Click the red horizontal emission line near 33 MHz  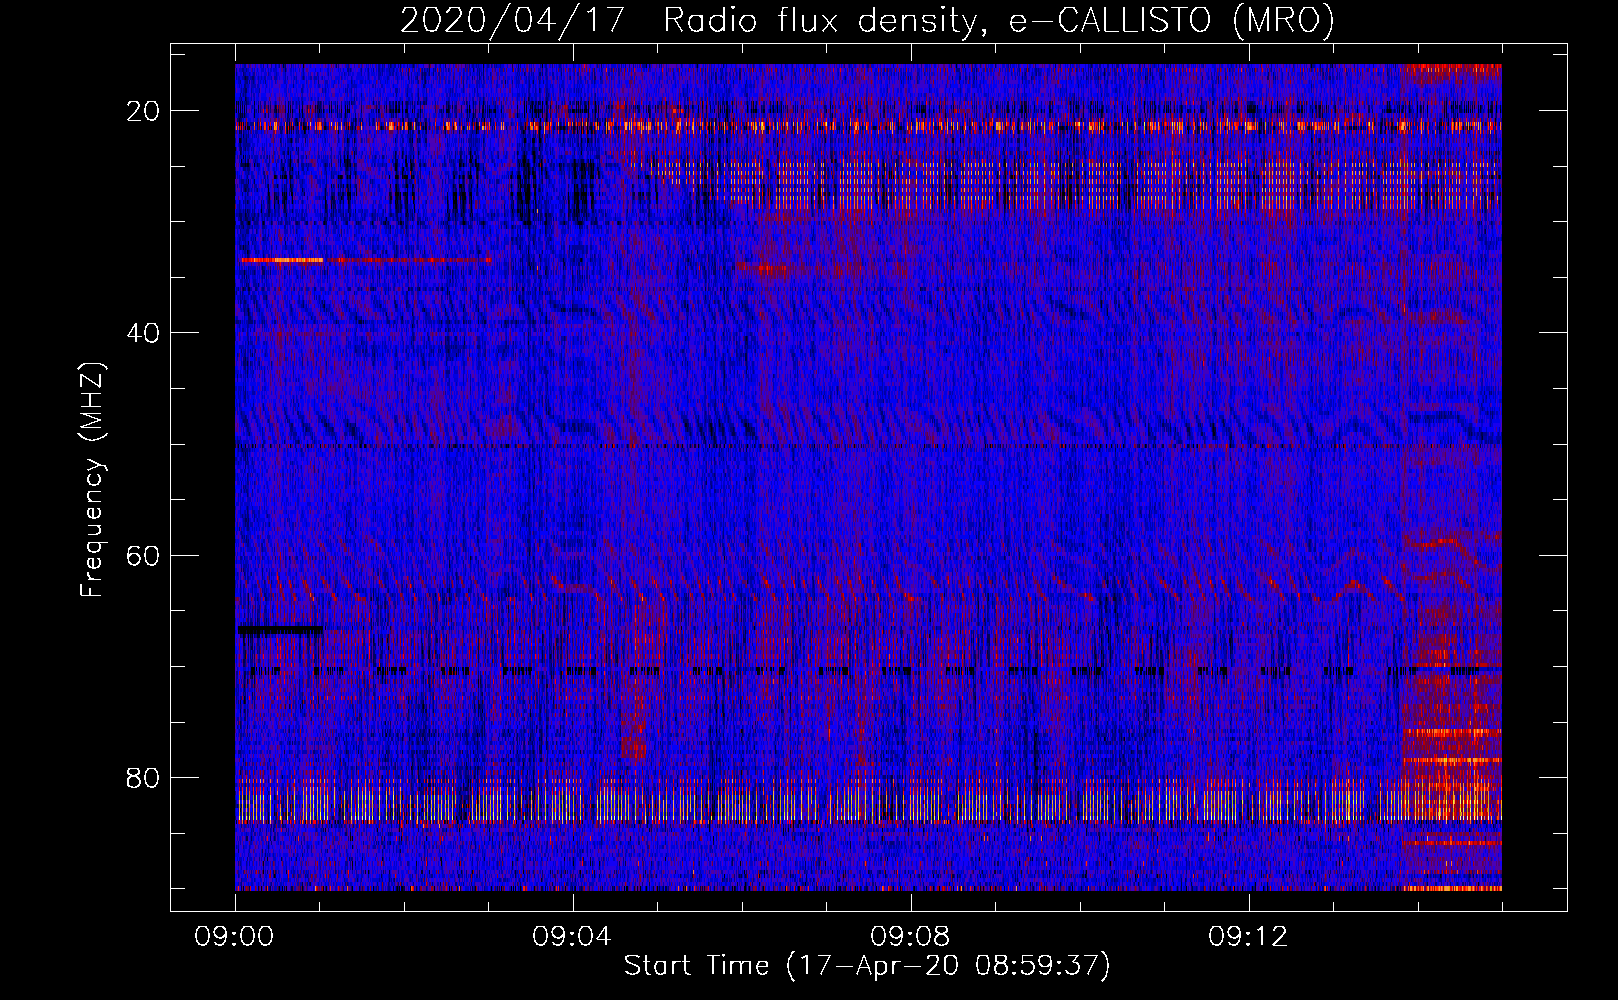pos(365,260)
